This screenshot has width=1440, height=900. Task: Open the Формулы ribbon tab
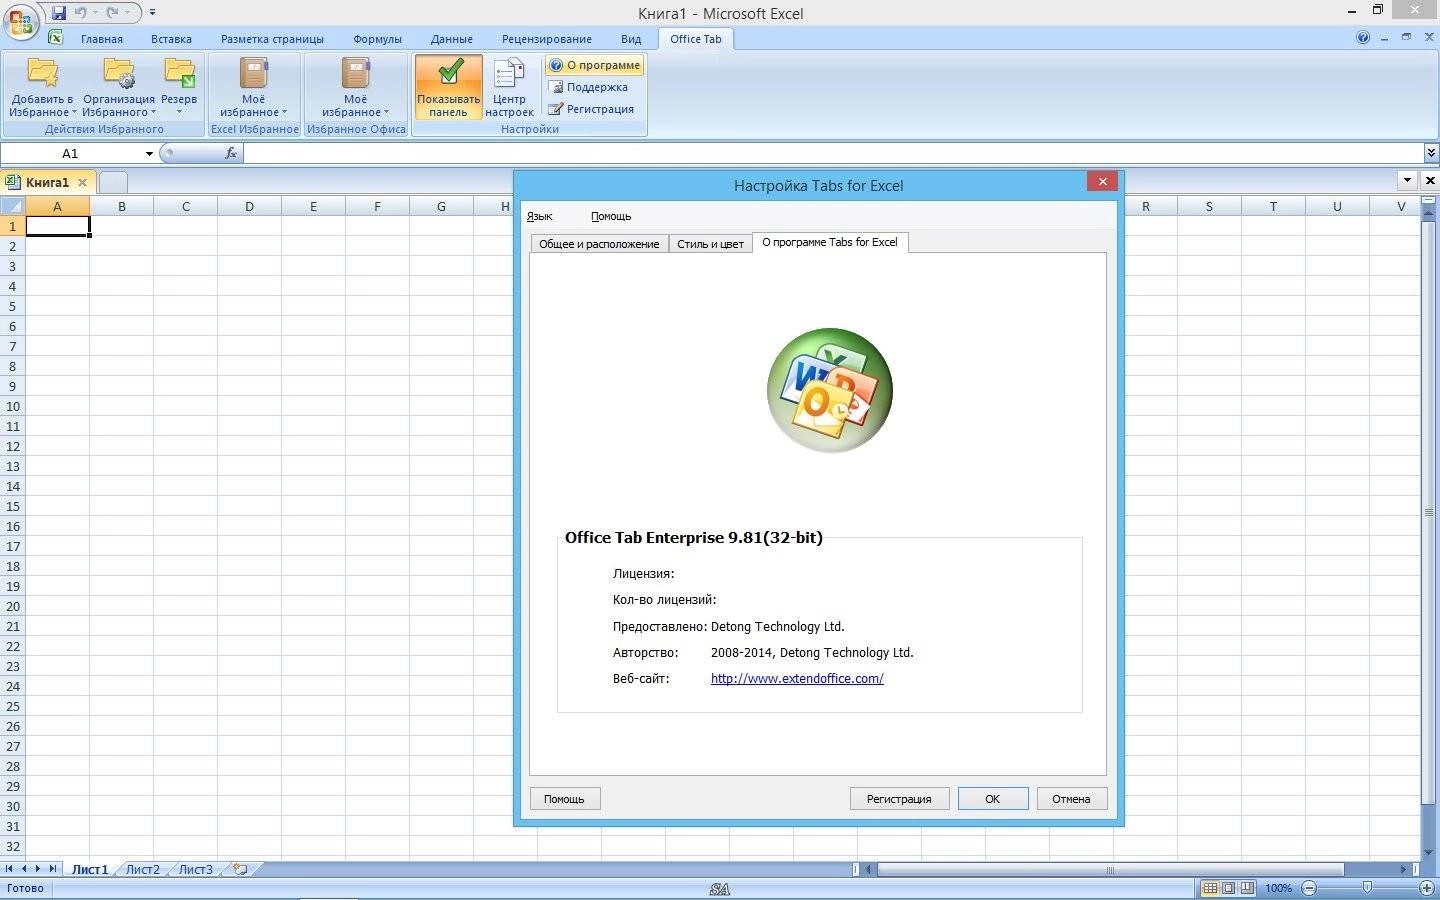377,39
